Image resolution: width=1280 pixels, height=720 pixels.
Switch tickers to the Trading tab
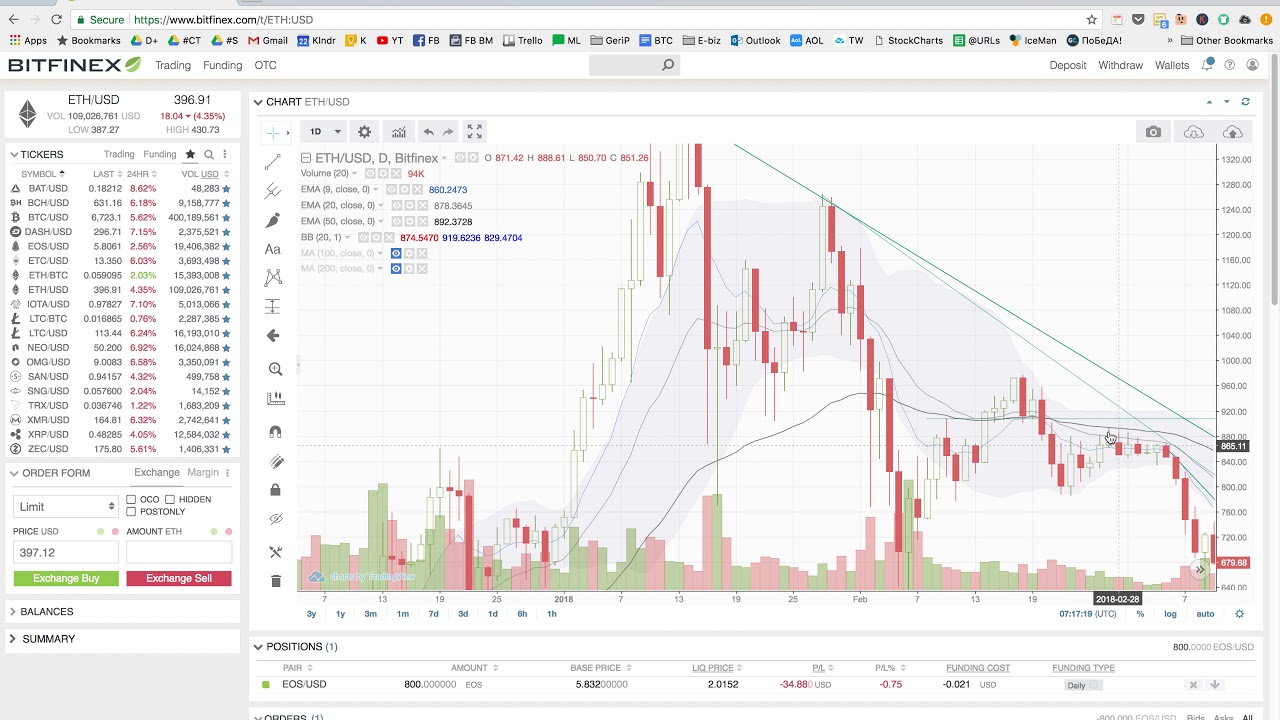(x=119, y=154)
